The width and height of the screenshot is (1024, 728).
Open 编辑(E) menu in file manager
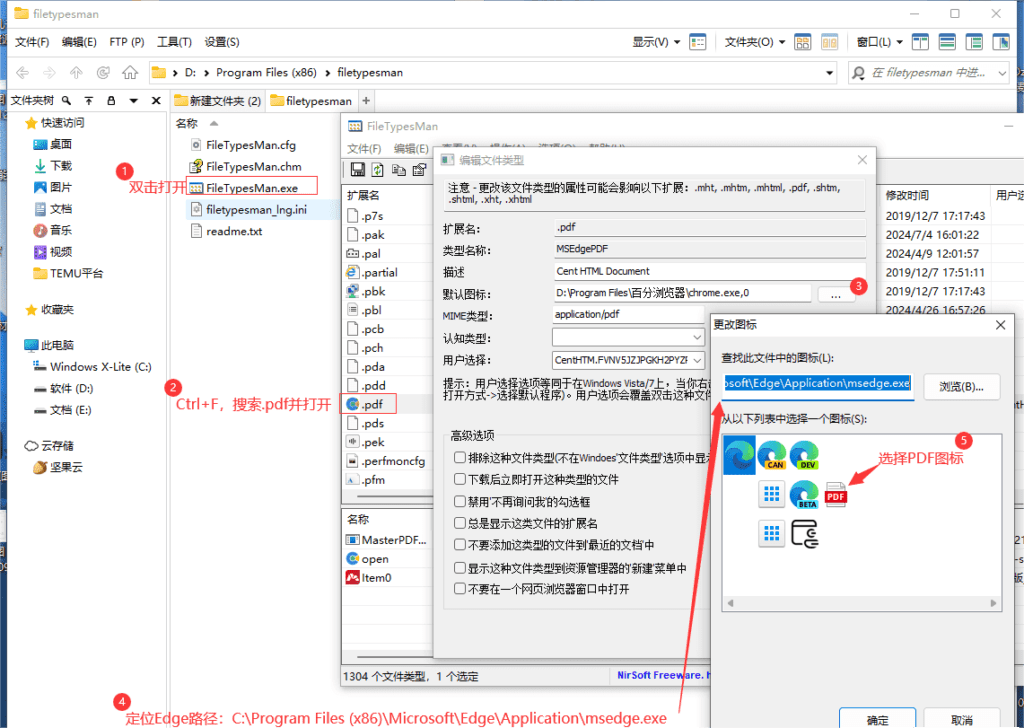click(79, 42)
